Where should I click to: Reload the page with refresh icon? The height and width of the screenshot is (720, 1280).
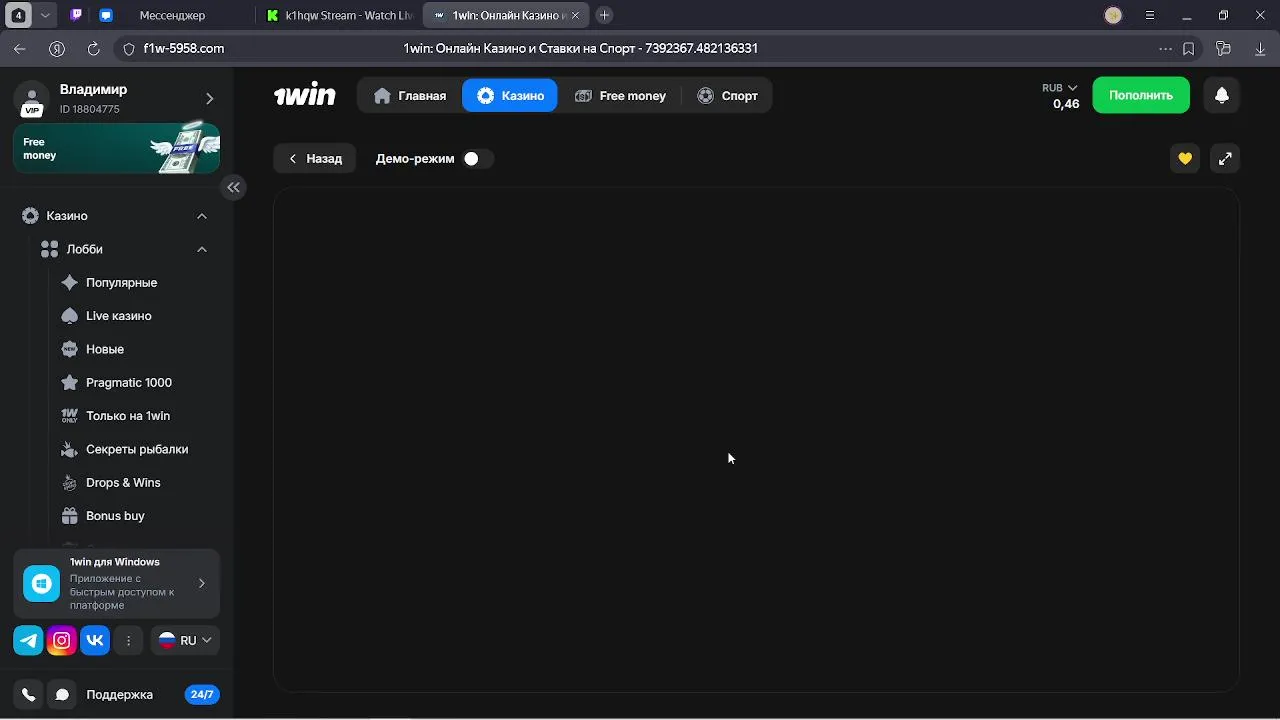(x=93, y=48)
